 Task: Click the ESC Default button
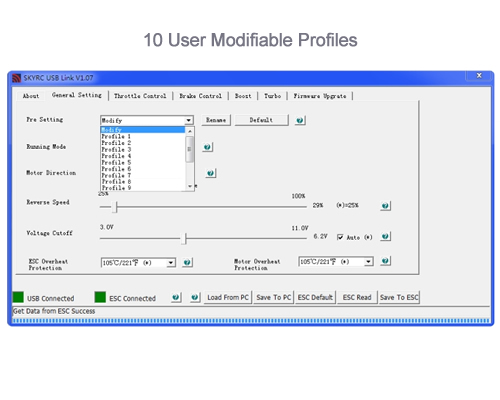(315, 297)
